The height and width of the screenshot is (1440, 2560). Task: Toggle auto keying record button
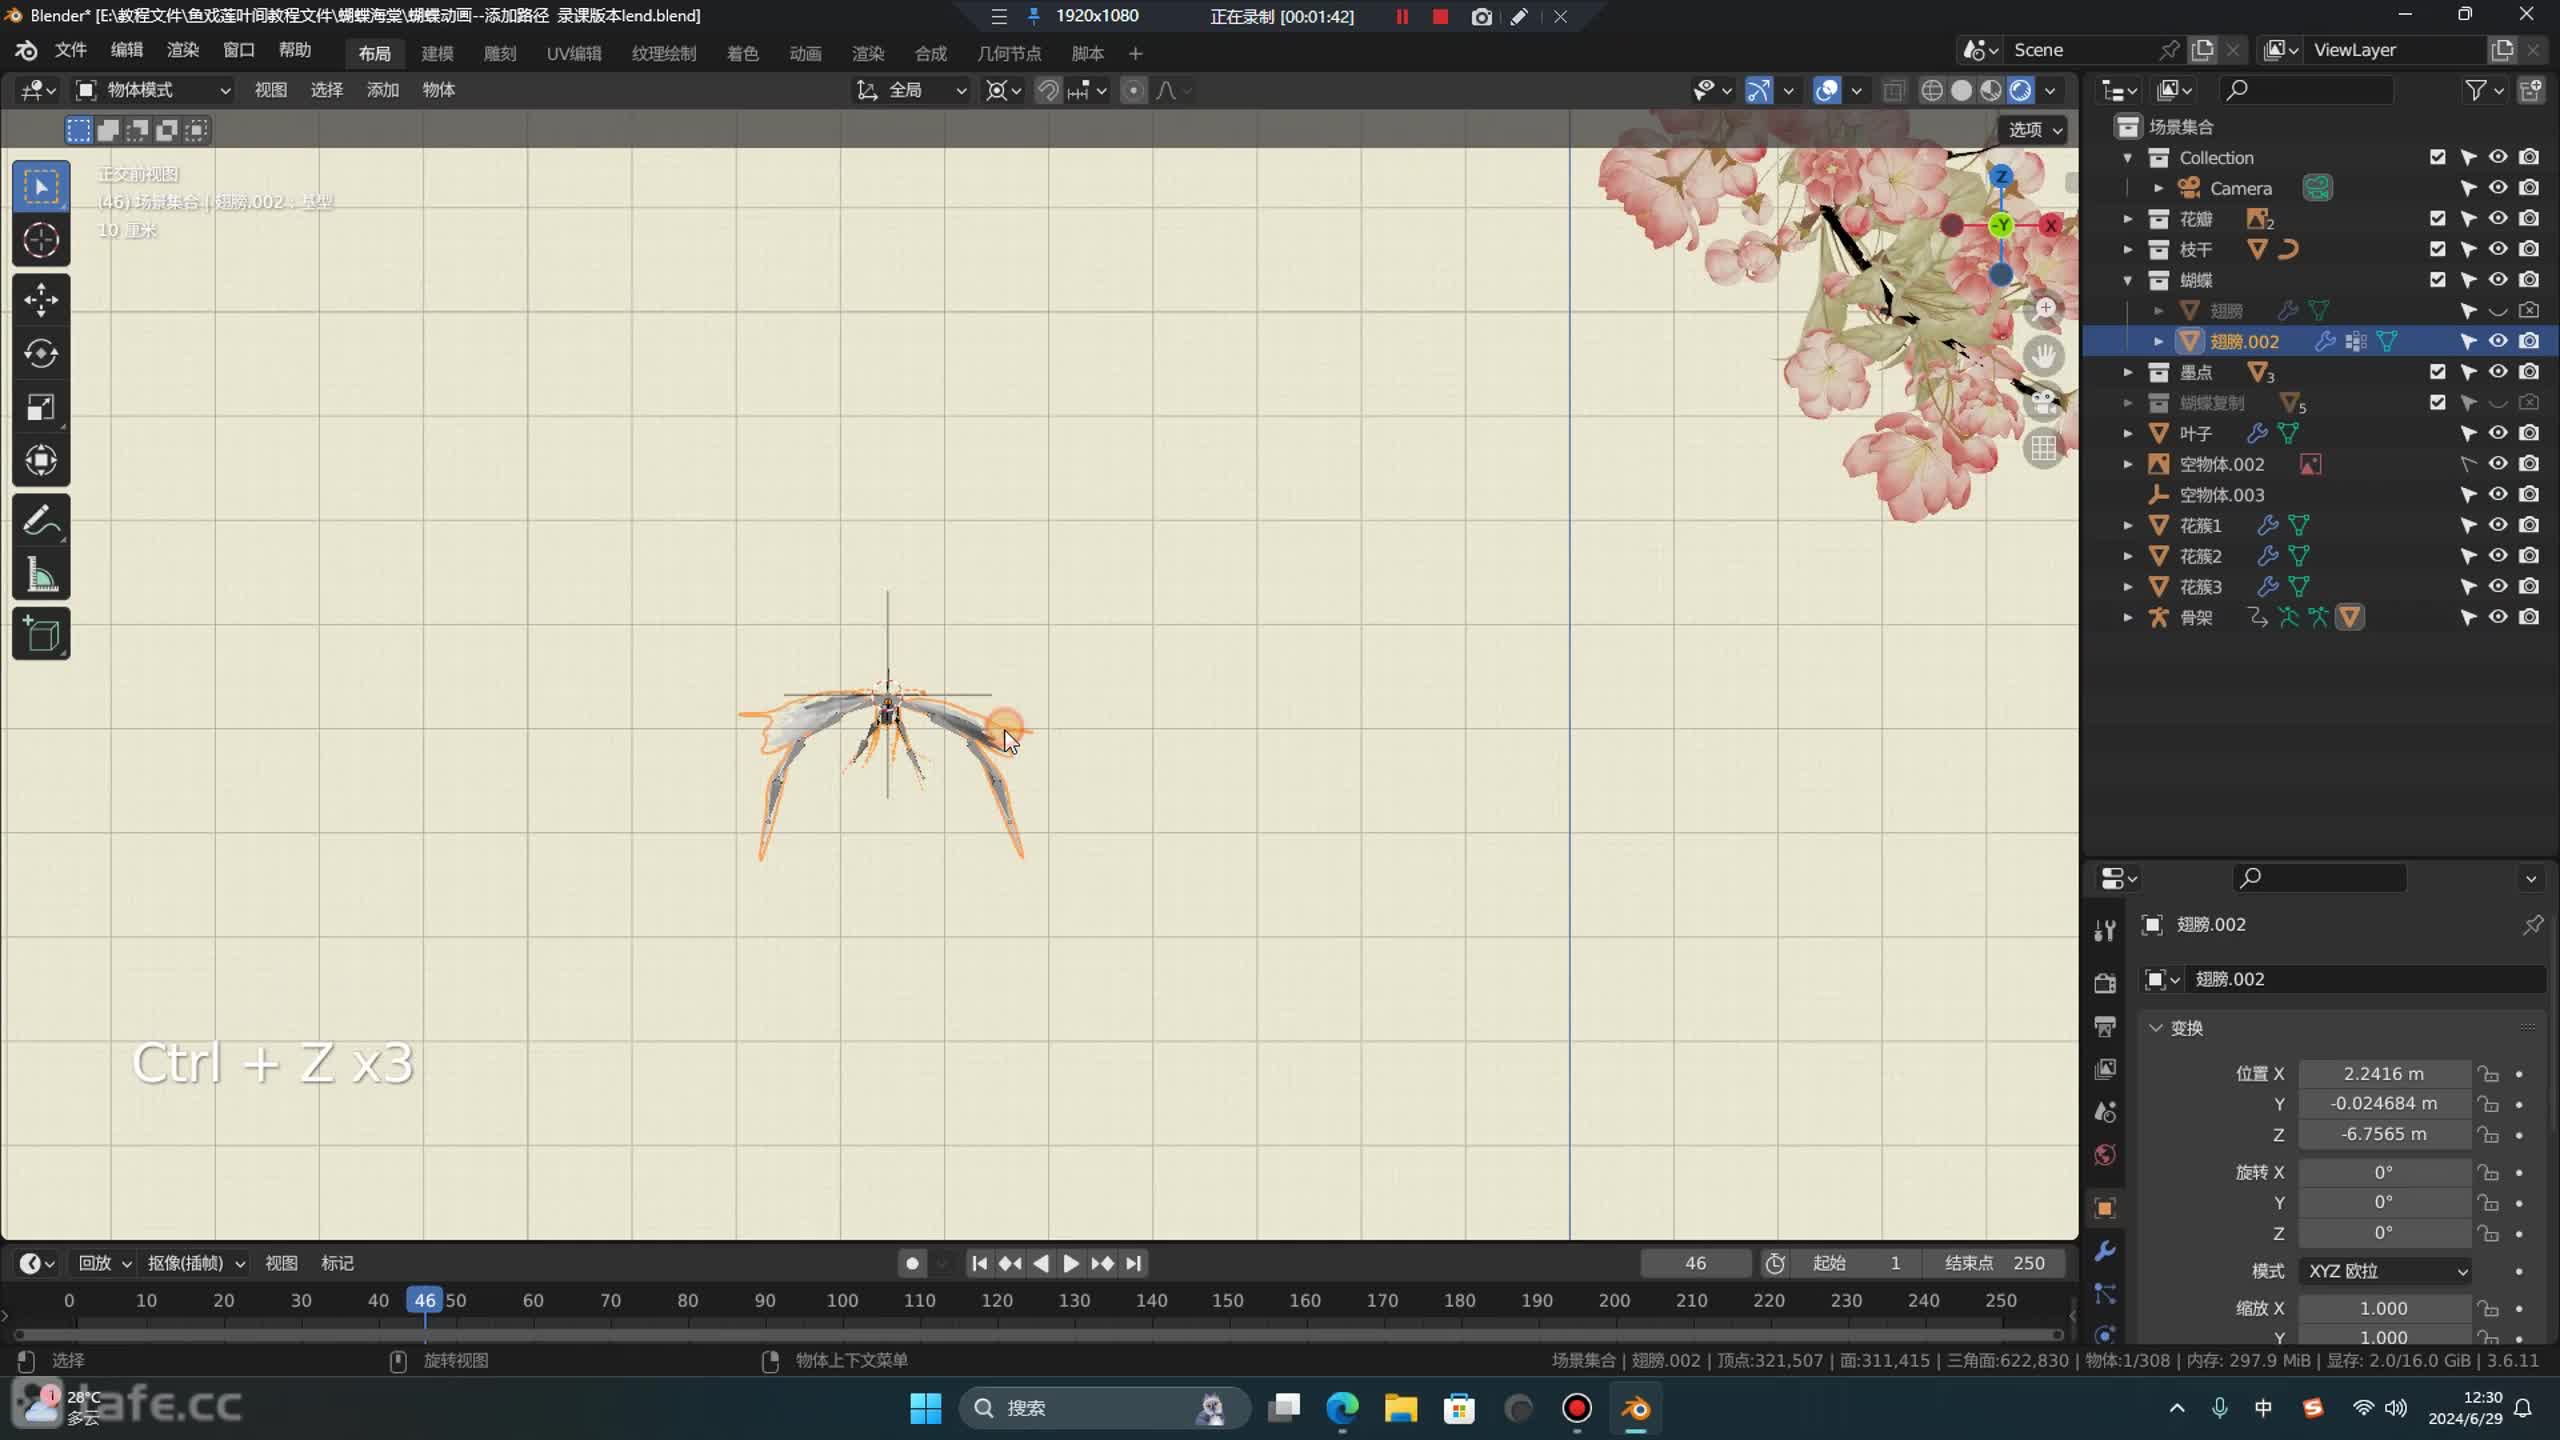pyautogui.click(x=911, y=1264)
